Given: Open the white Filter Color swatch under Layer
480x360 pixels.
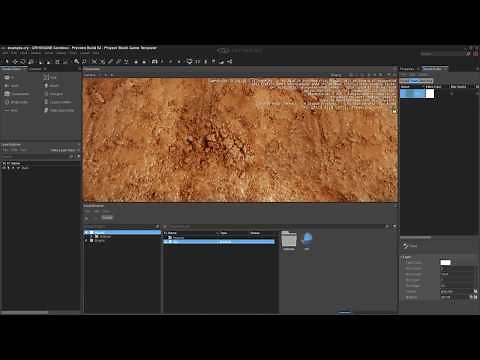Looking at the screenshot, I should click(x=445, y=263).
